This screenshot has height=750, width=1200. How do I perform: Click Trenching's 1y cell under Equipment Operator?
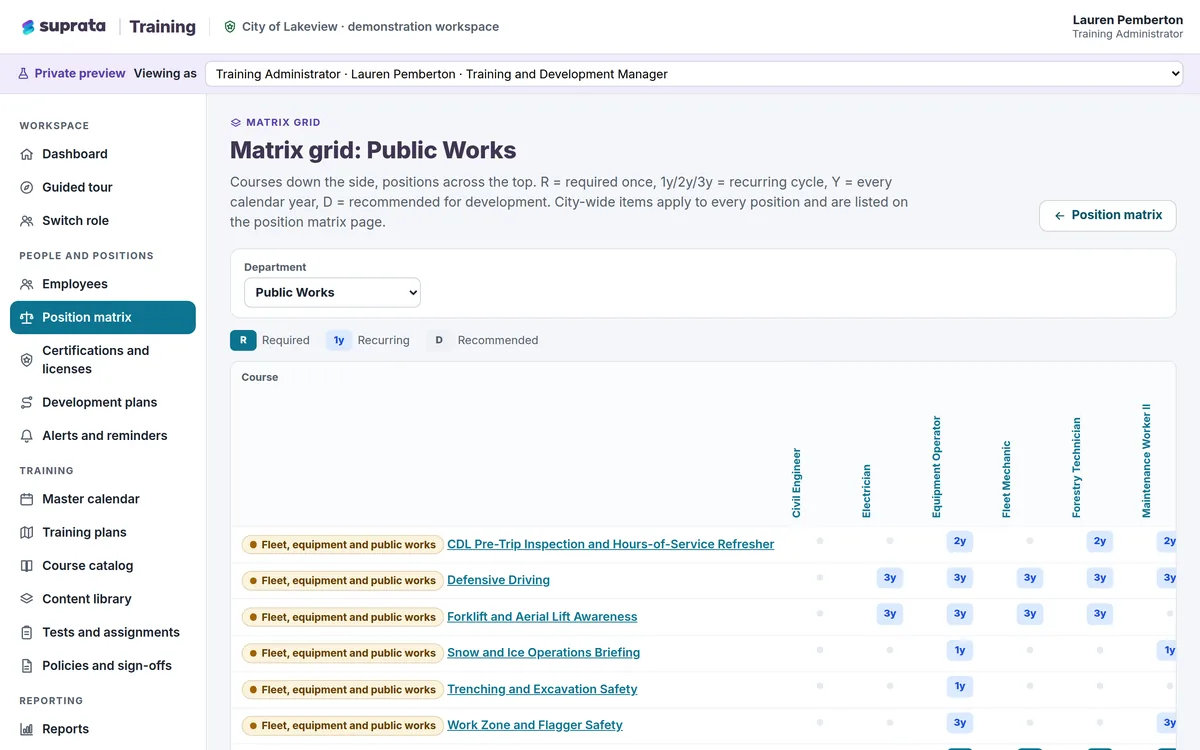pyautogui.click(x=960, y=686)
